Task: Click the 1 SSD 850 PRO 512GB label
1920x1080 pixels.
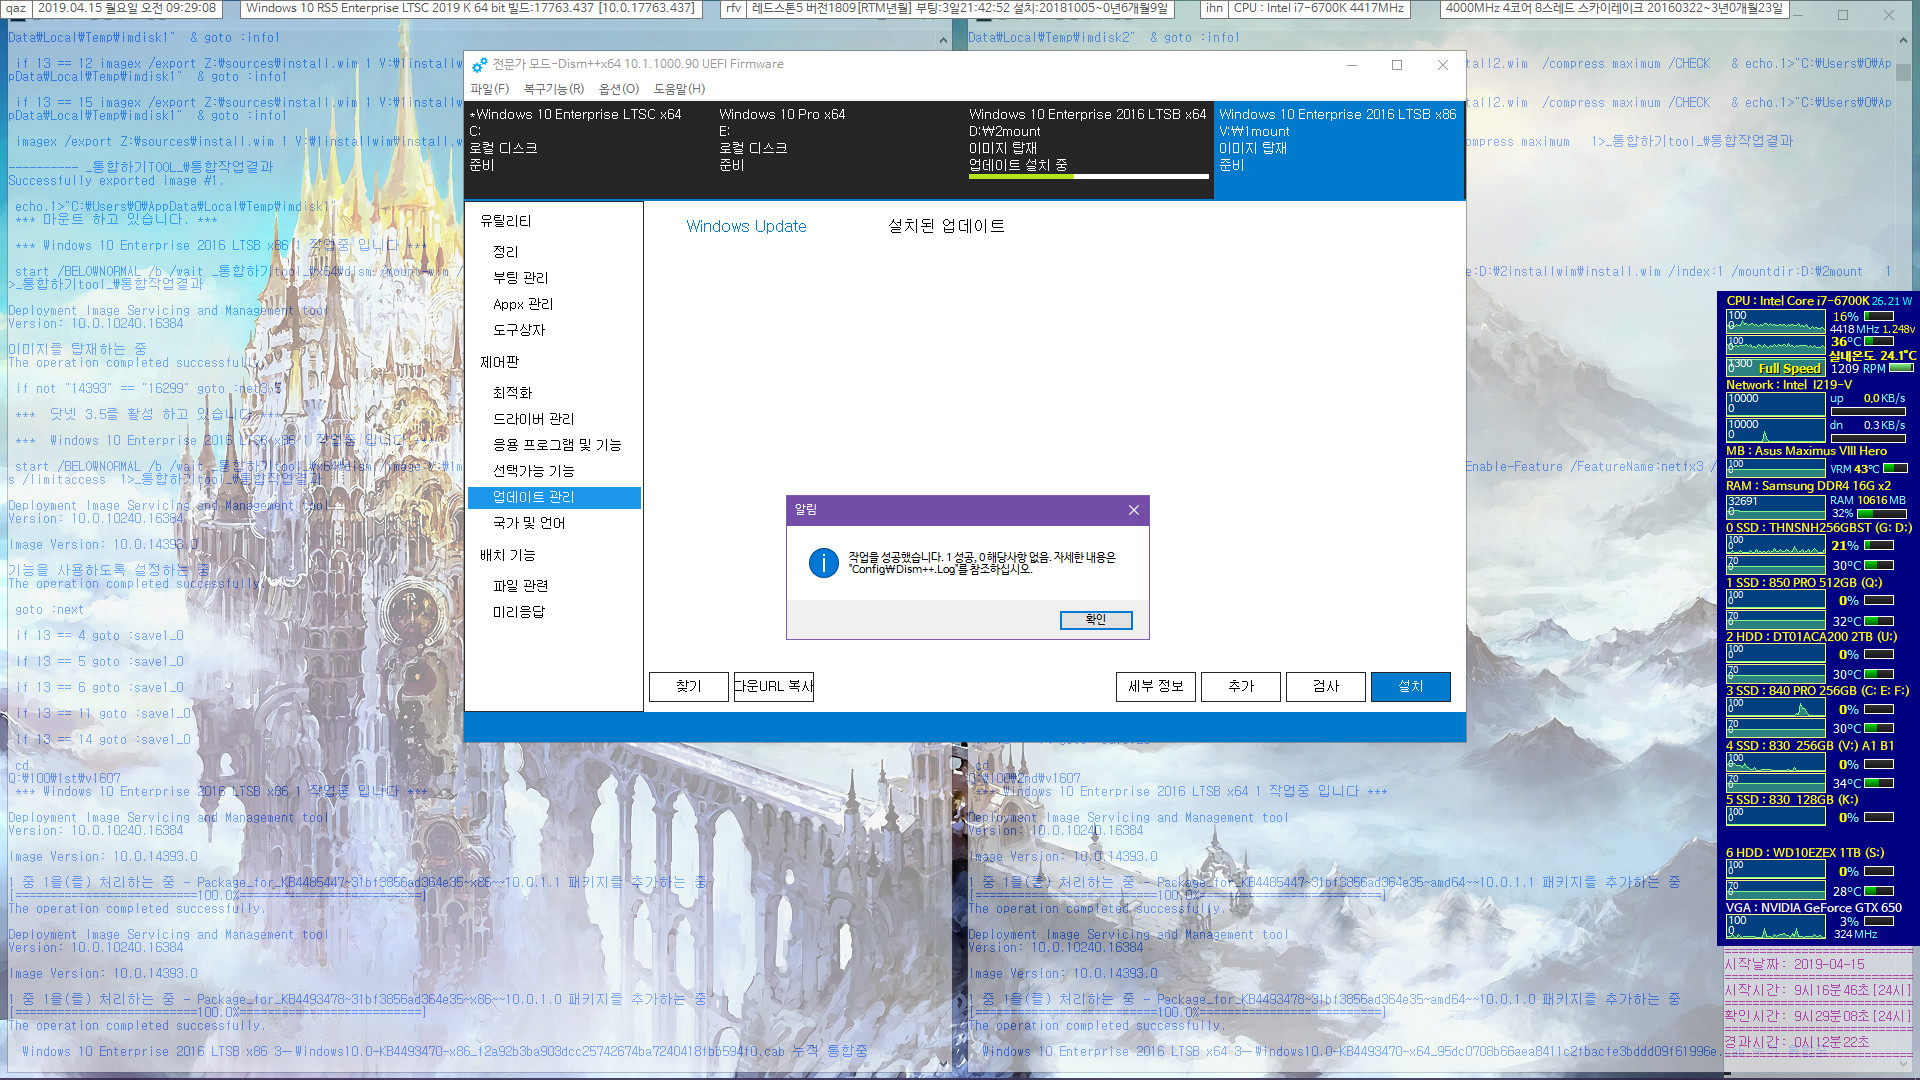Action: click(x=1804, y=583)
